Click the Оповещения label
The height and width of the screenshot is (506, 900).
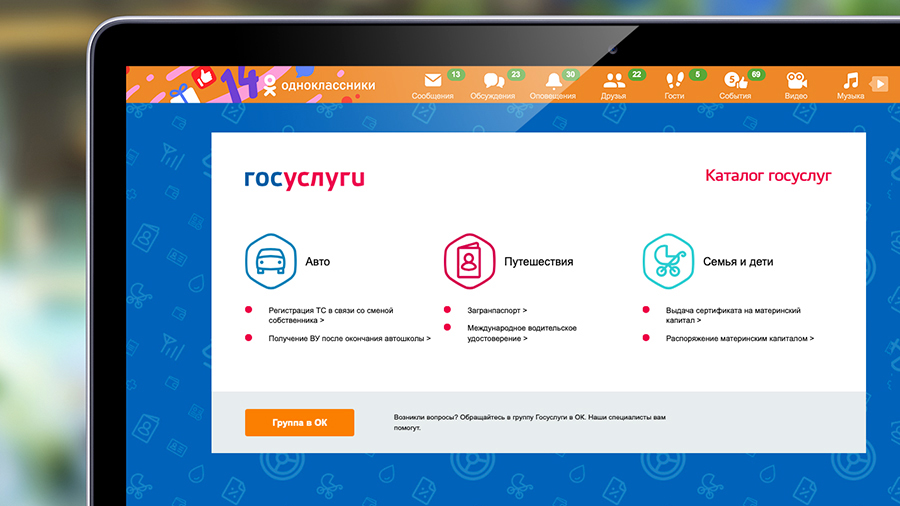[553, 96]
